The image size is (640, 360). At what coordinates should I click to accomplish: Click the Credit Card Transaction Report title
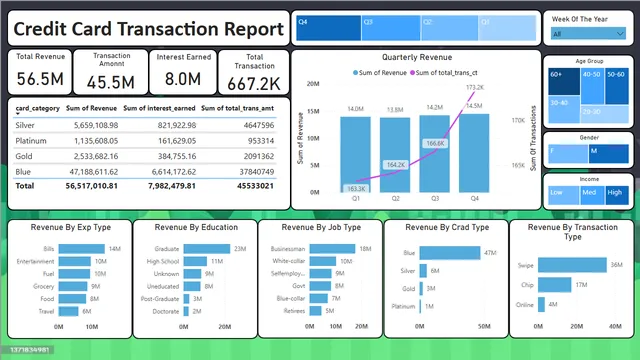149,29
